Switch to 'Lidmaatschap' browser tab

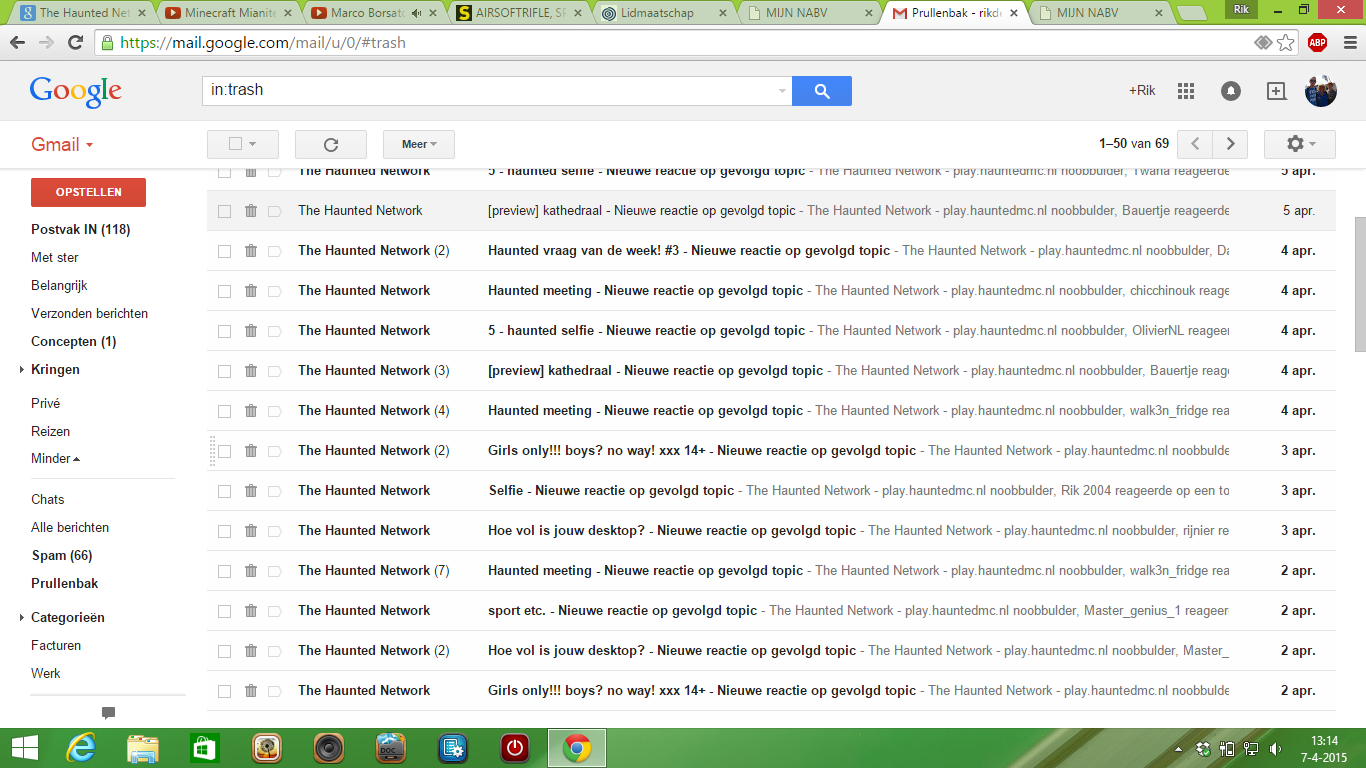click(x=665, y=13)
